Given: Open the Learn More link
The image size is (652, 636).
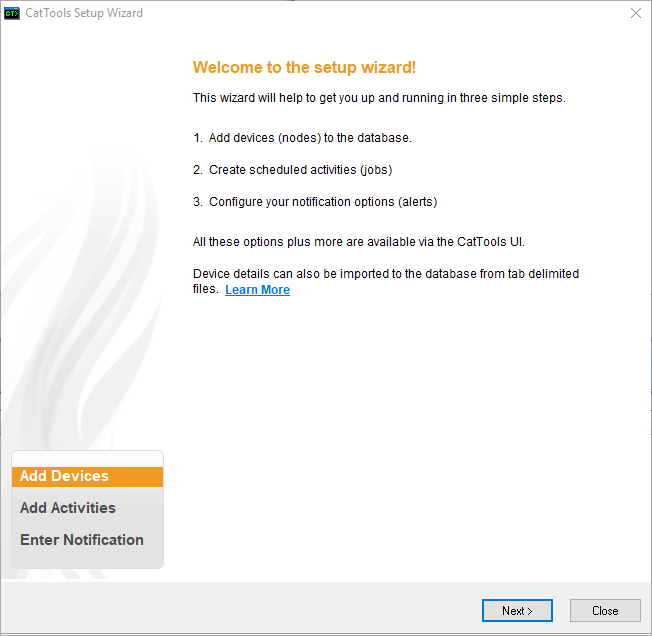Looking at the screenshot, I should tap(257, 290).
